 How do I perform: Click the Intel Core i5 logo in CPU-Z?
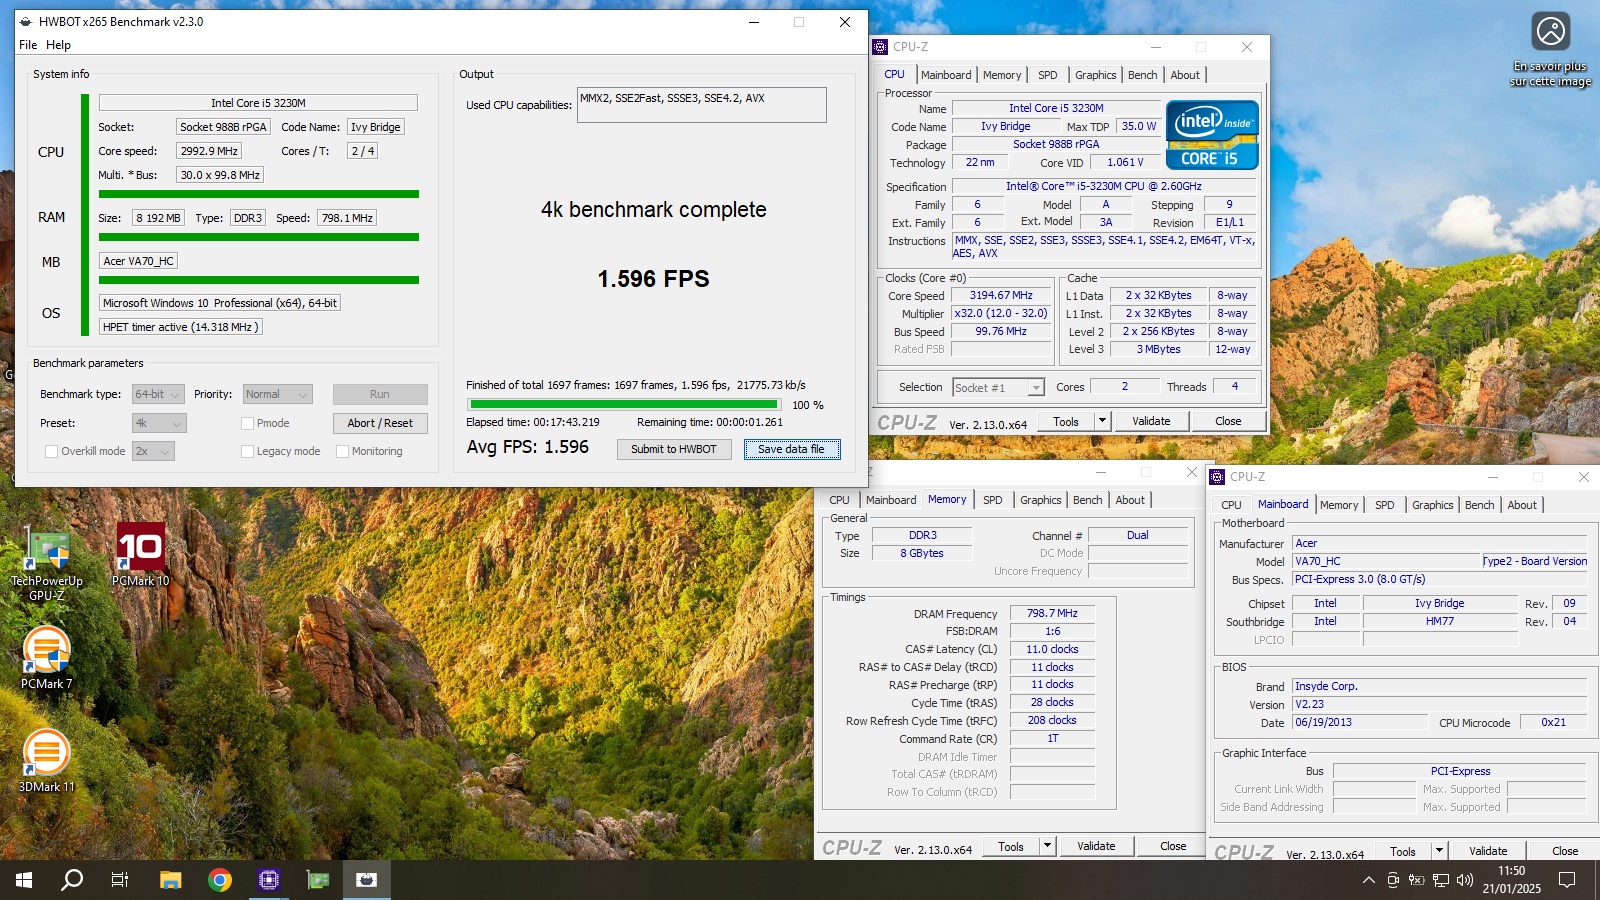point(1212,135)
